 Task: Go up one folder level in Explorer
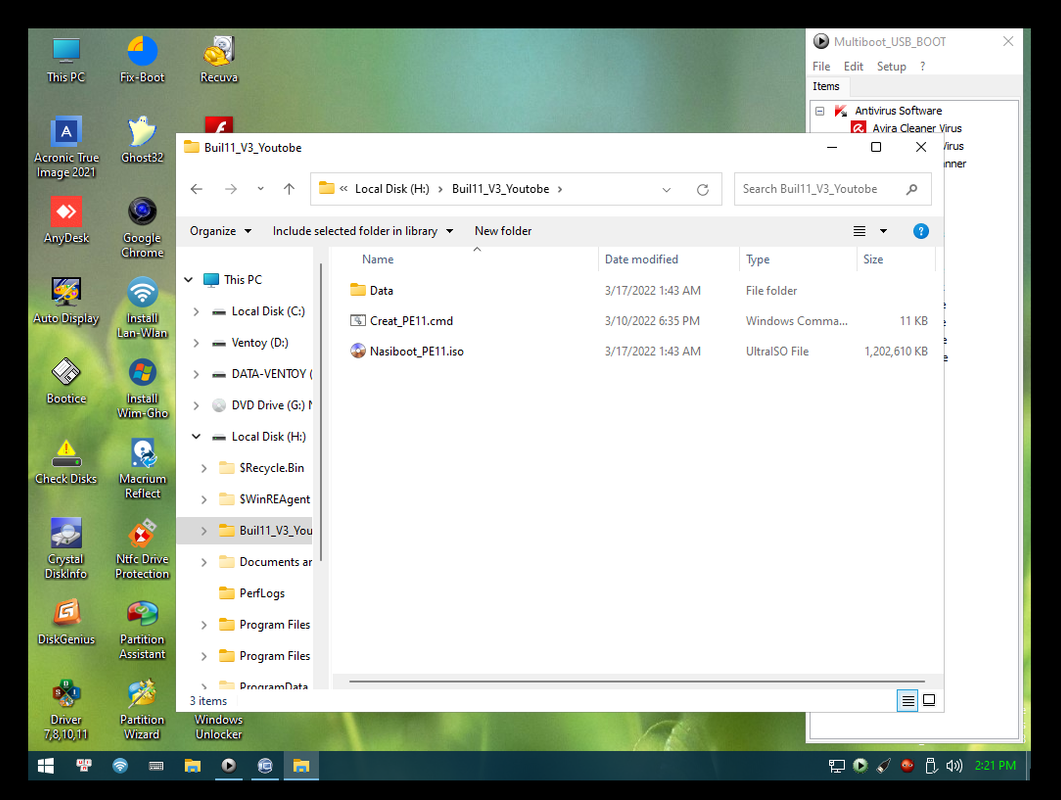point(289,189)
